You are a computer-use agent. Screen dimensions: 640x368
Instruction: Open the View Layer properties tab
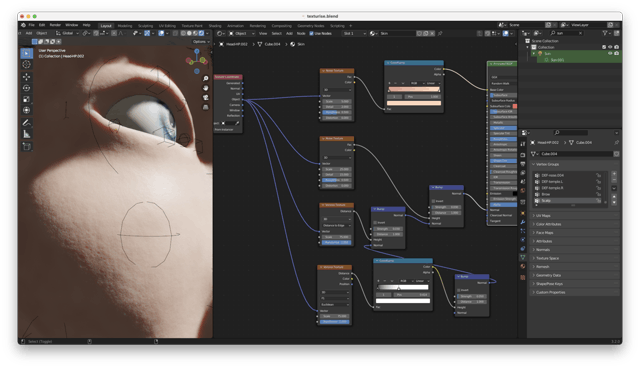coord(523,173)
